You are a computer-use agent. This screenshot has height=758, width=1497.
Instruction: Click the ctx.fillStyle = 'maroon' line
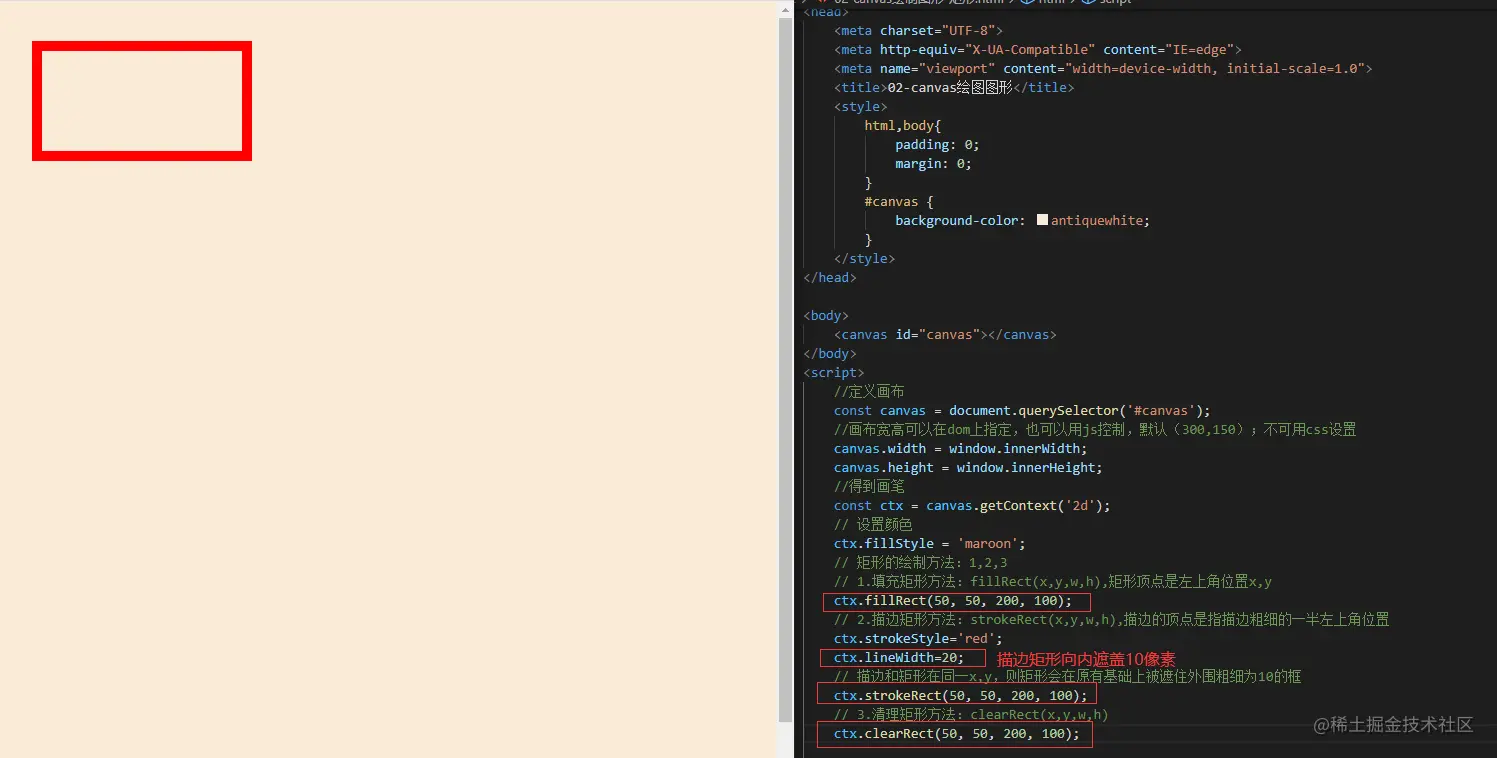coord(930,543)
